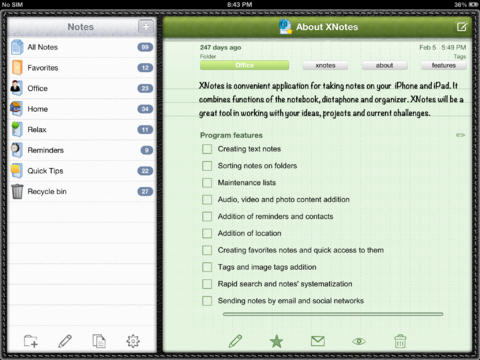Click the No SIM status text
The width and height of the screenshot is (480, 360).
pyautogui.click(x=12, y=4)
